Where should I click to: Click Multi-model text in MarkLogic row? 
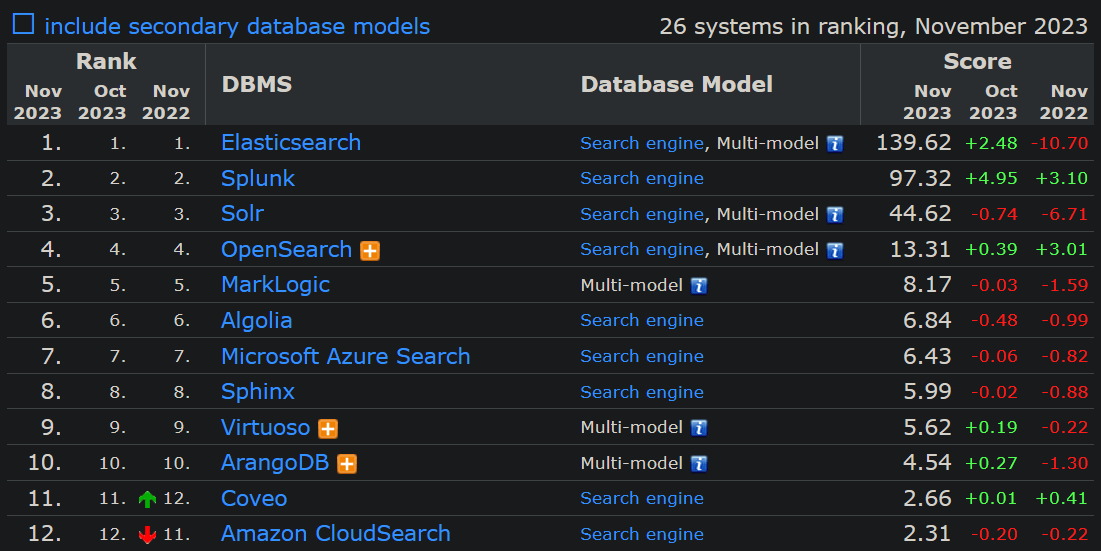(x=631, y=286)
